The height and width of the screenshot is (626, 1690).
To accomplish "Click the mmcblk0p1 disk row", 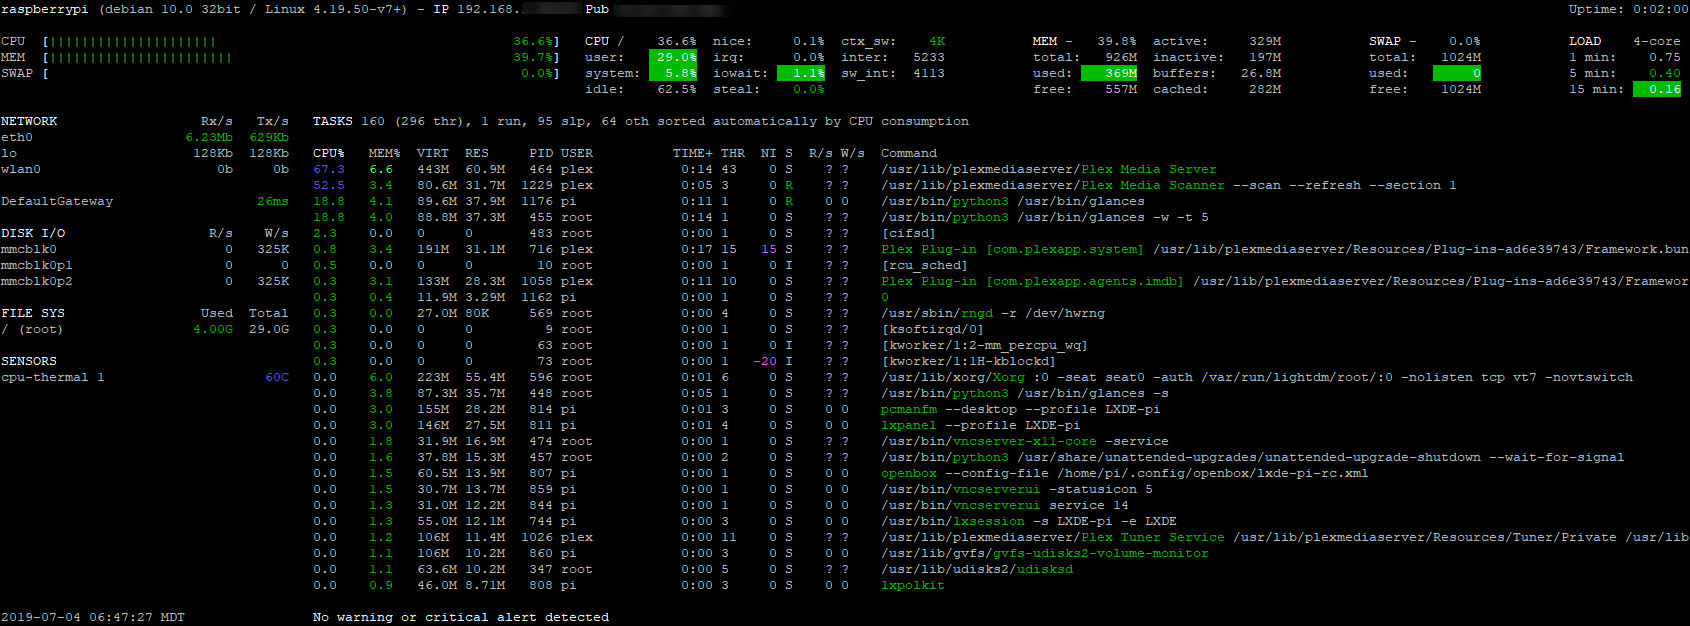I will click(145, 266).
